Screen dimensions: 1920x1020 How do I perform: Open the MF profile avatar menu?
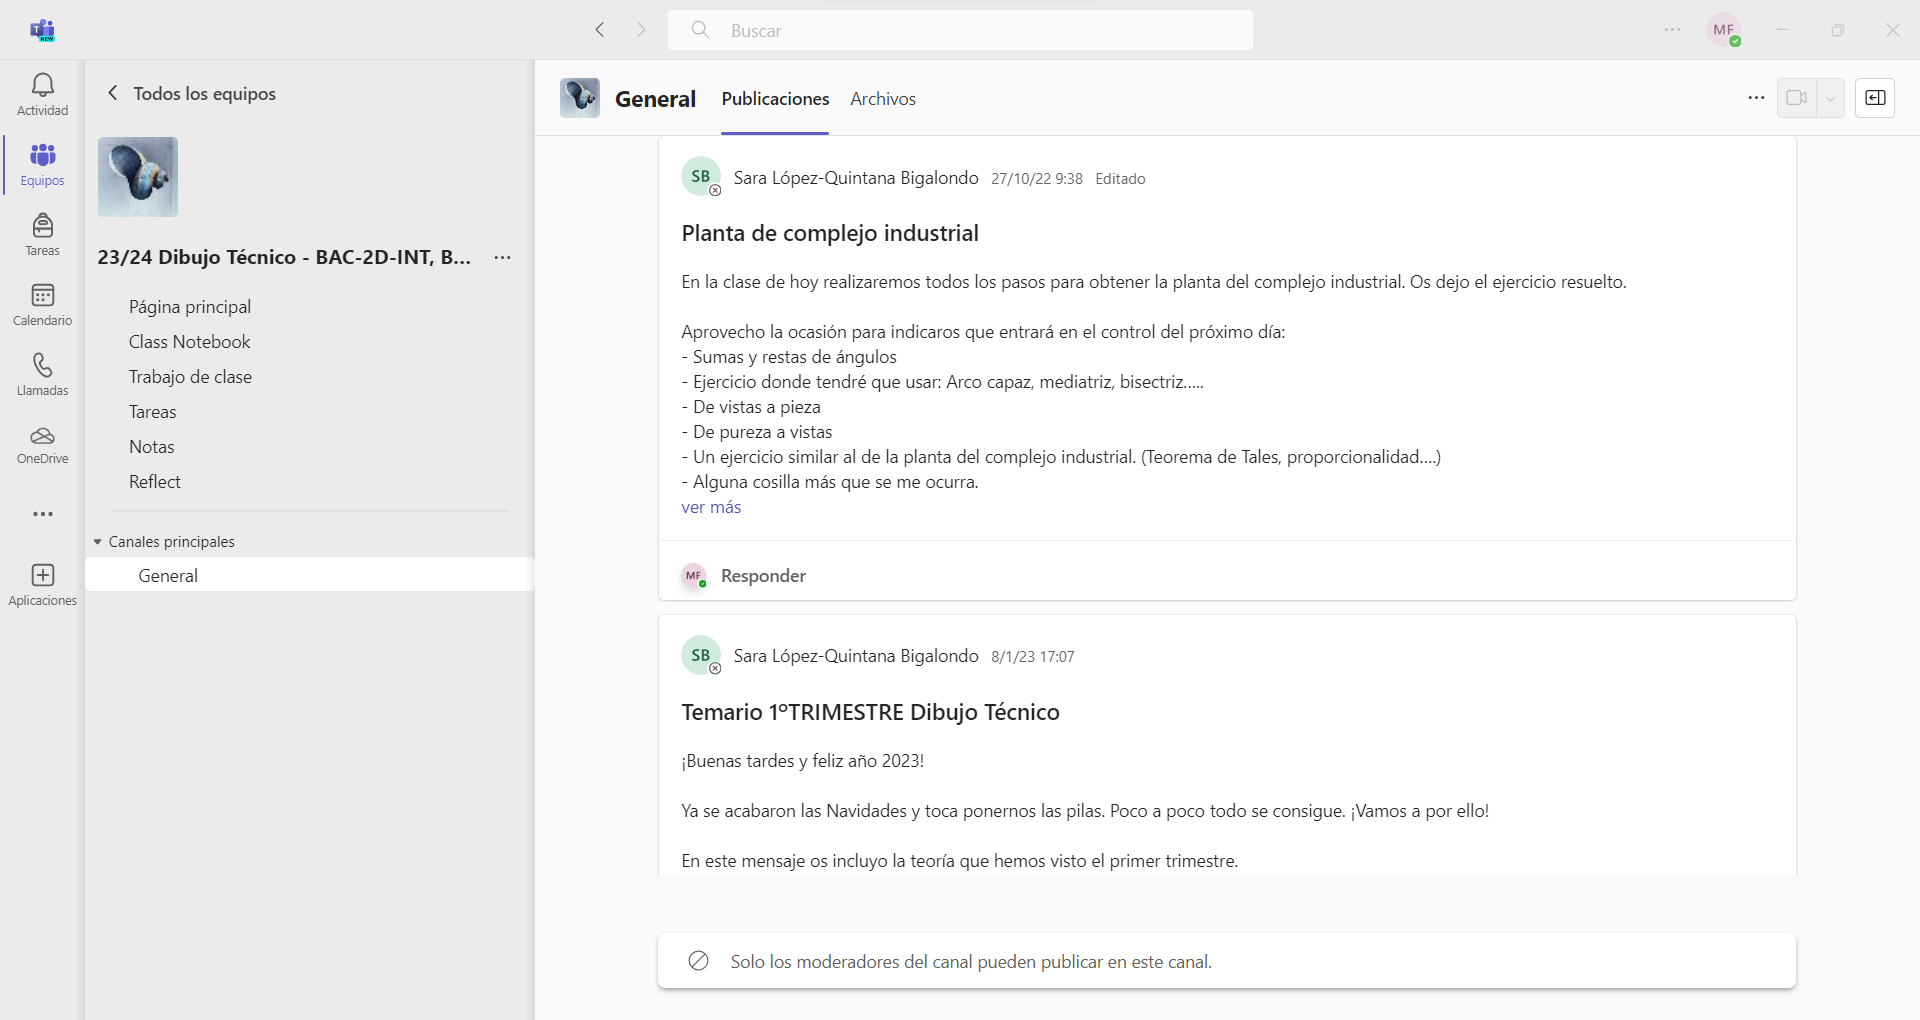1723,30
